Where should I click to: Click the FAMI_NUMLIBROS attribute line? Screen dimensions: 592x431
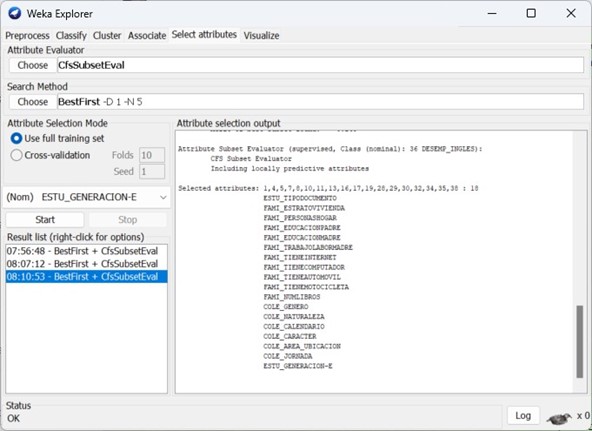(292, 297)
